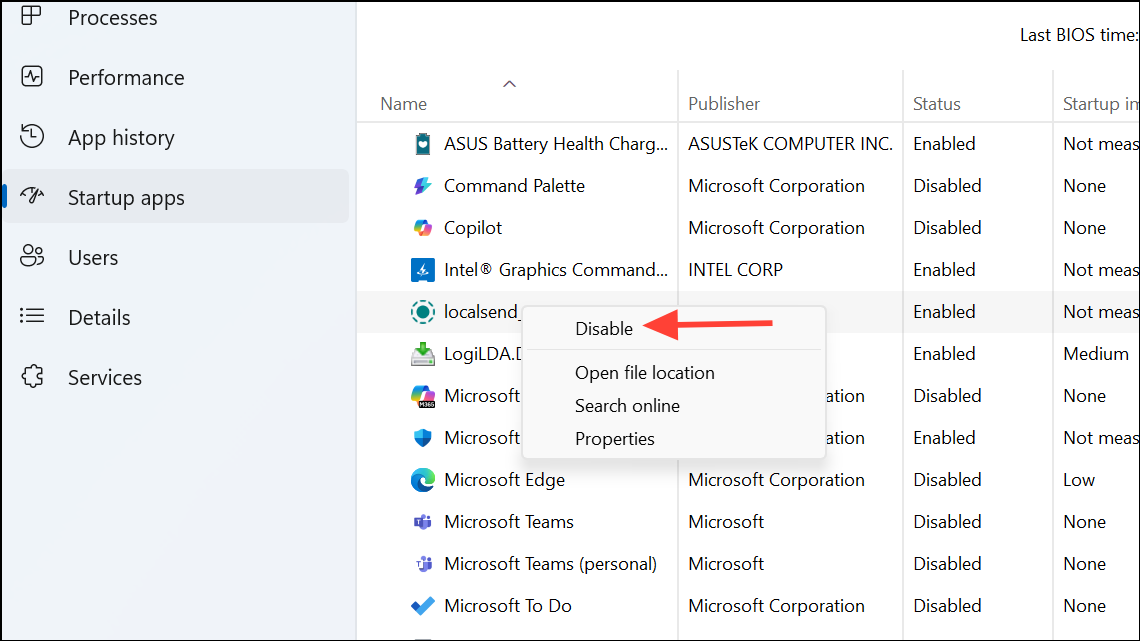Click the "Microsoft Edge" row name

pos(504,480)
